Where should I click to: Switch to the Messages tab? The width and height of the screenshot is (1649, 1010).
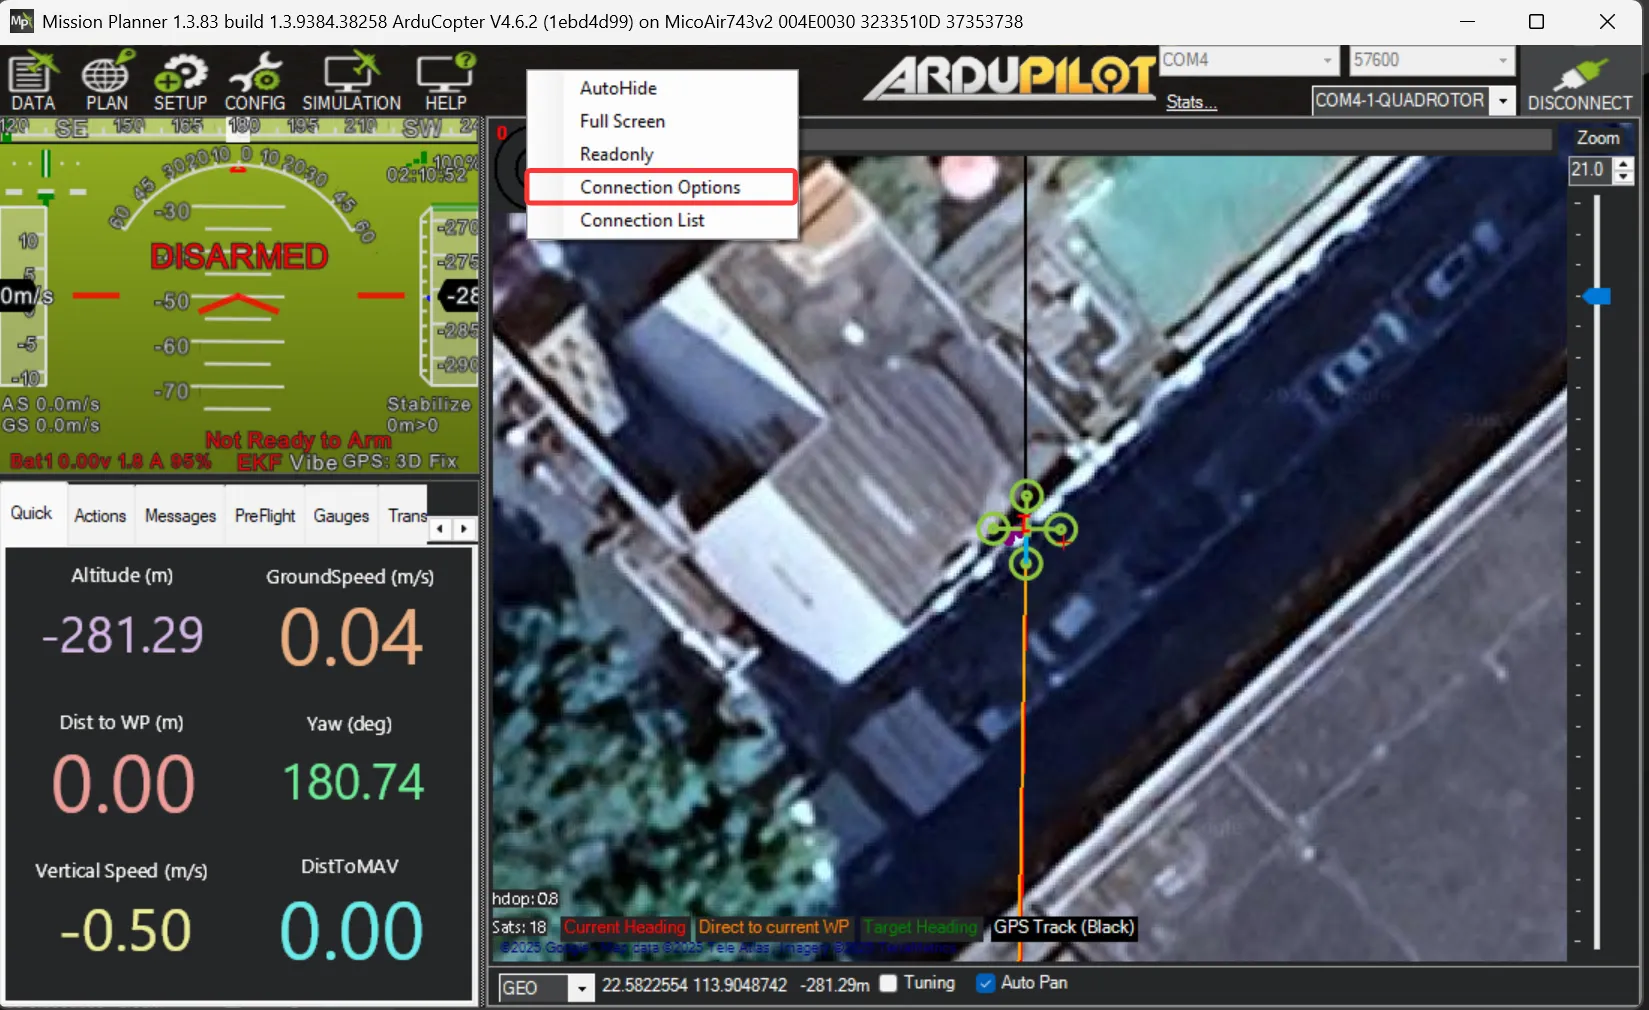pos(180,516)
